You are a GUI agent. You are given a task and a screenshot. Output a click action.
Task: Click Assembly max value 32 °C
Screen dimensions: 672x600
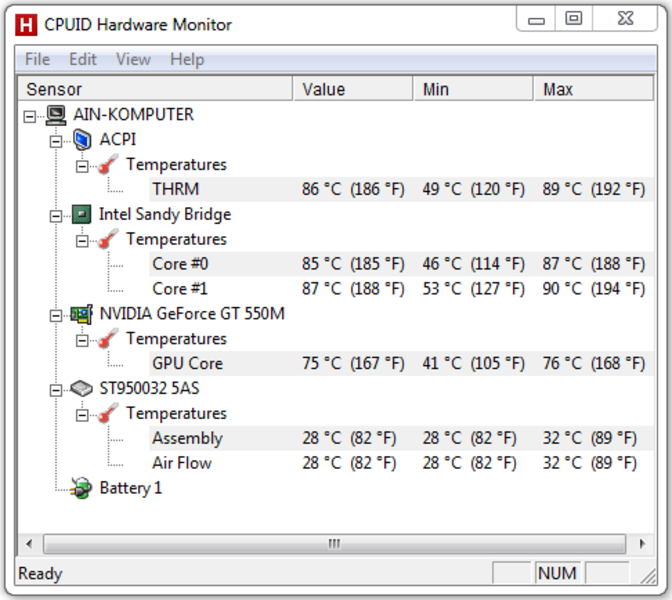point(562,438)
